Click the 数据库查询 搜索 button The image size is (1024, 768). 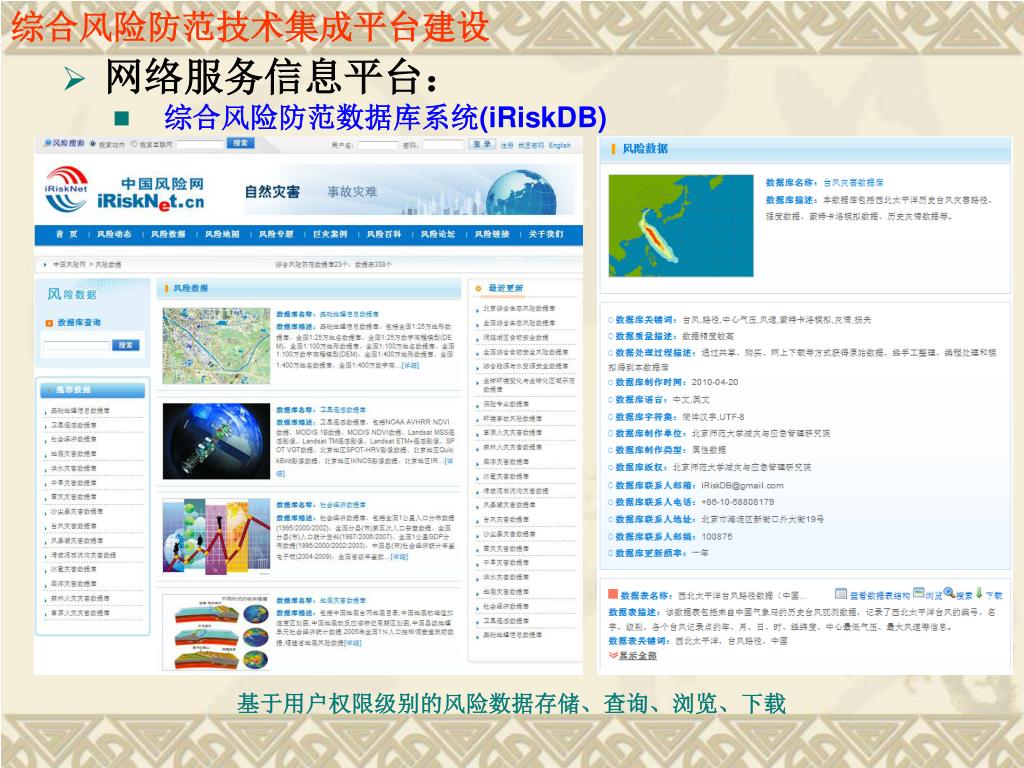coord(126,345)
